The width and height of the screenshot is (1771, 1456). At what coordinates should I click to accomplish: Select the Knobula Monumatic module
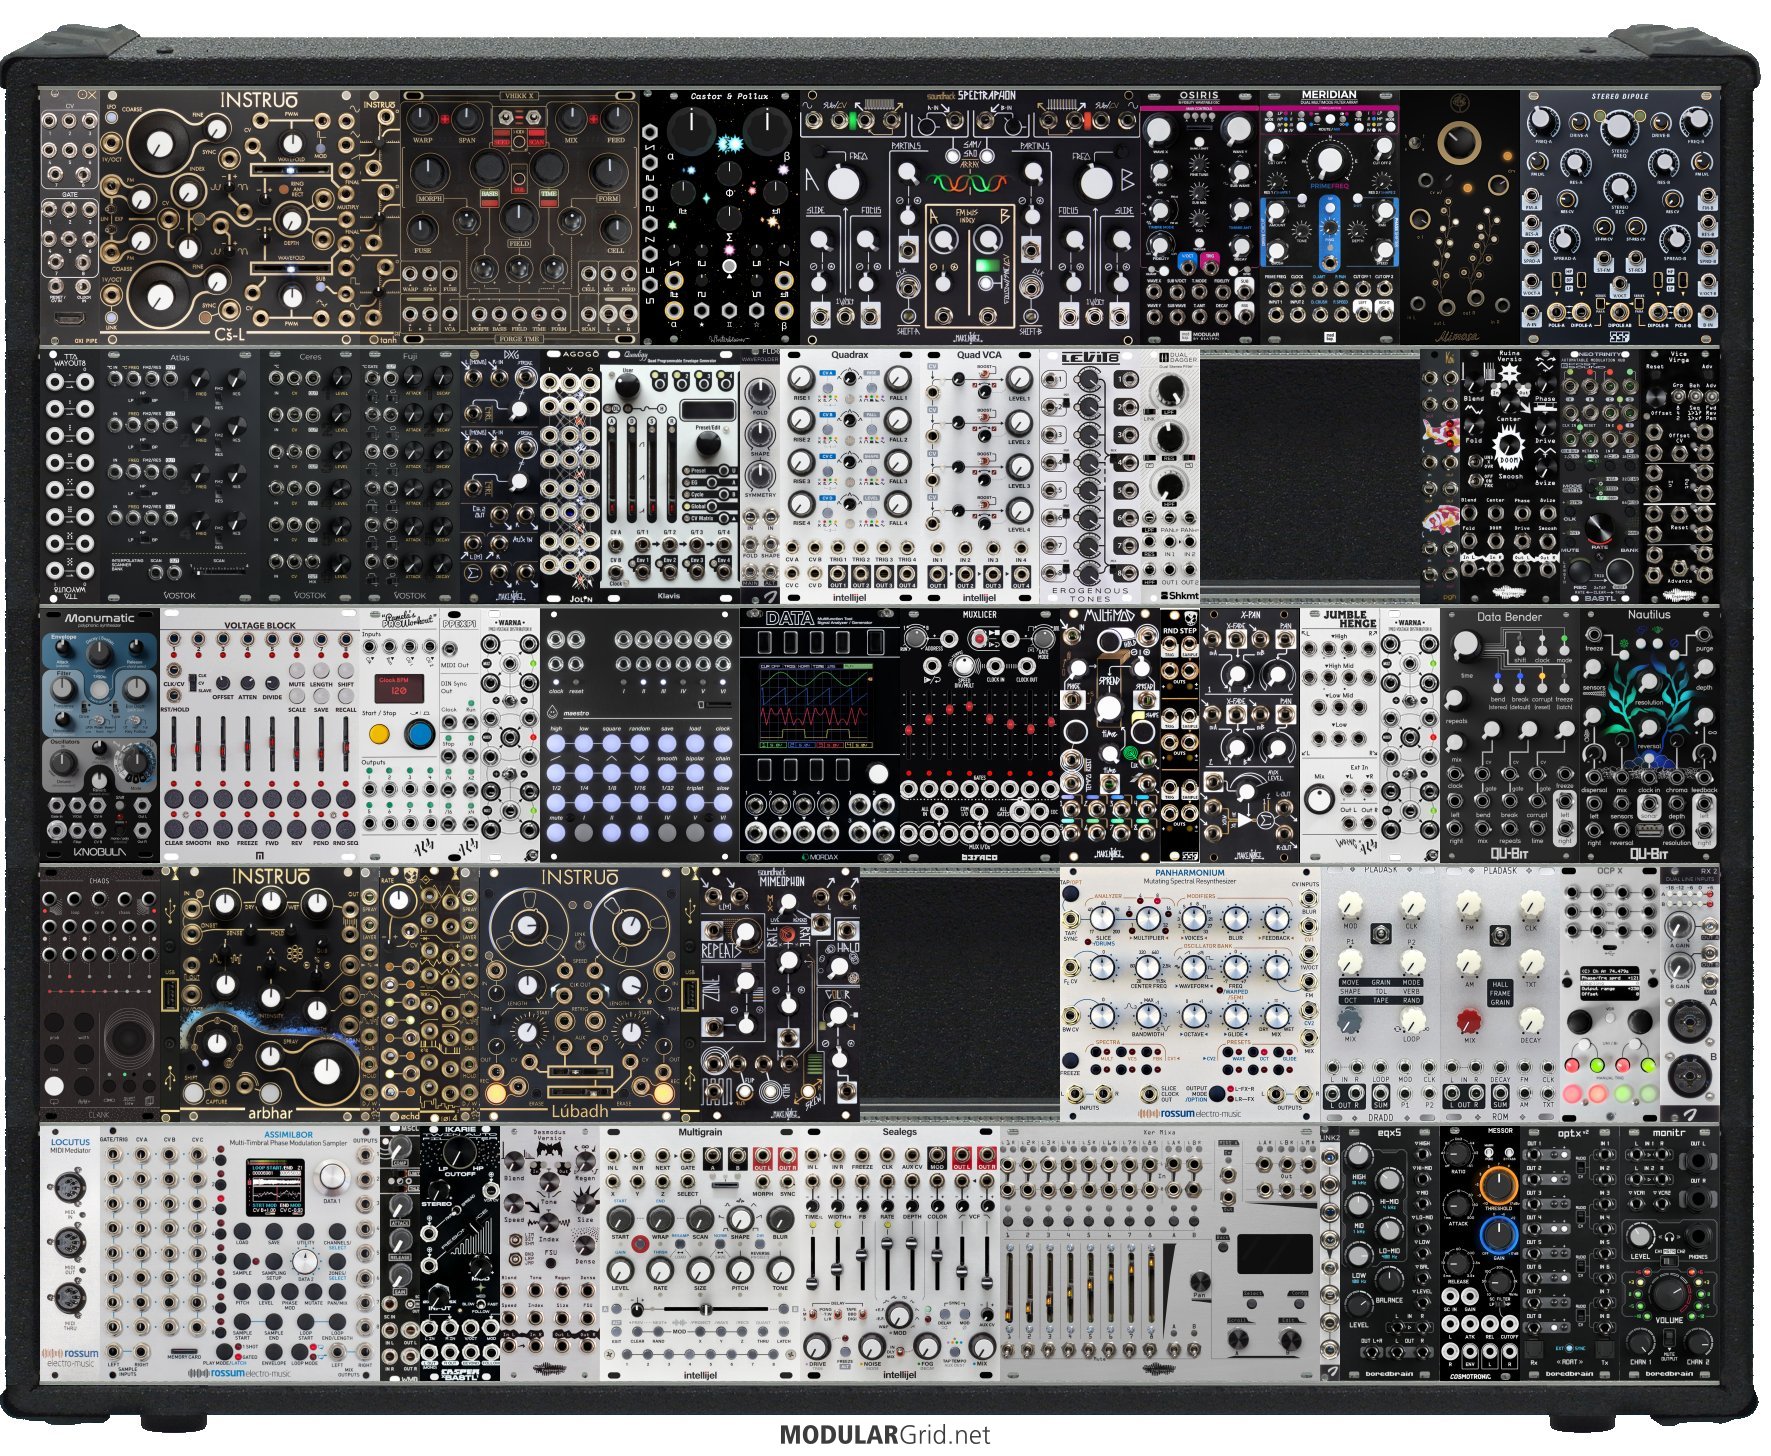click(100, 735)
